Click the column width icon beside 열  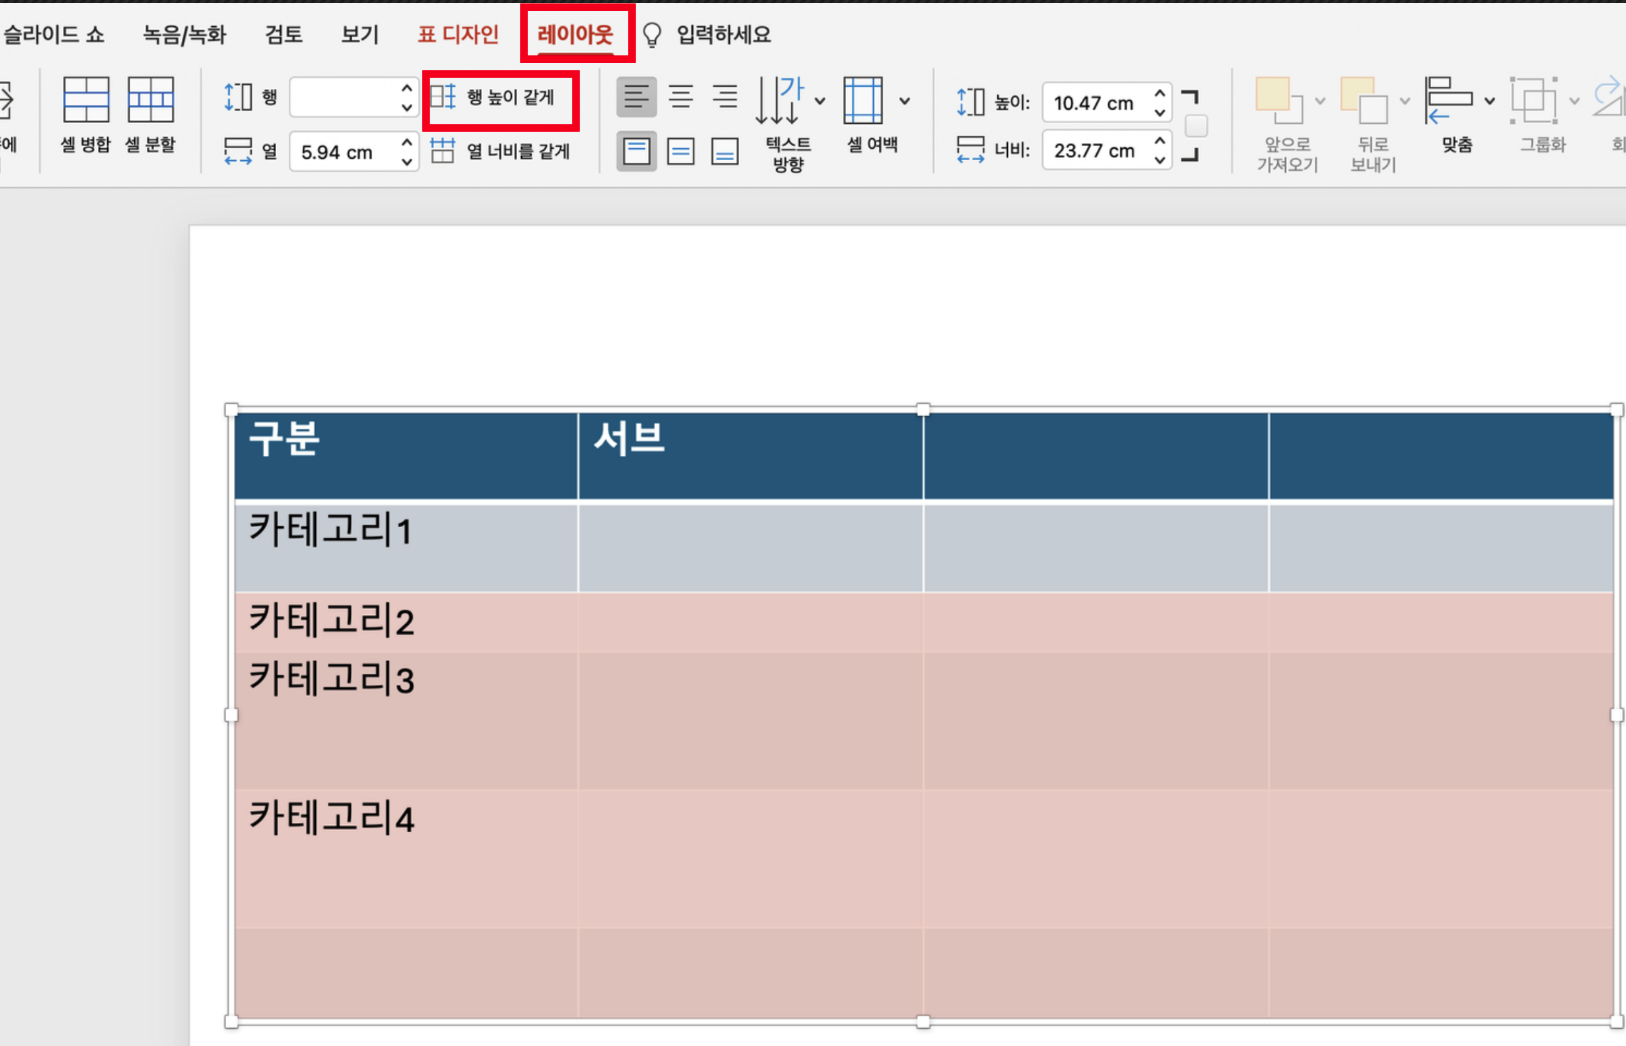[x=238, y=151]
